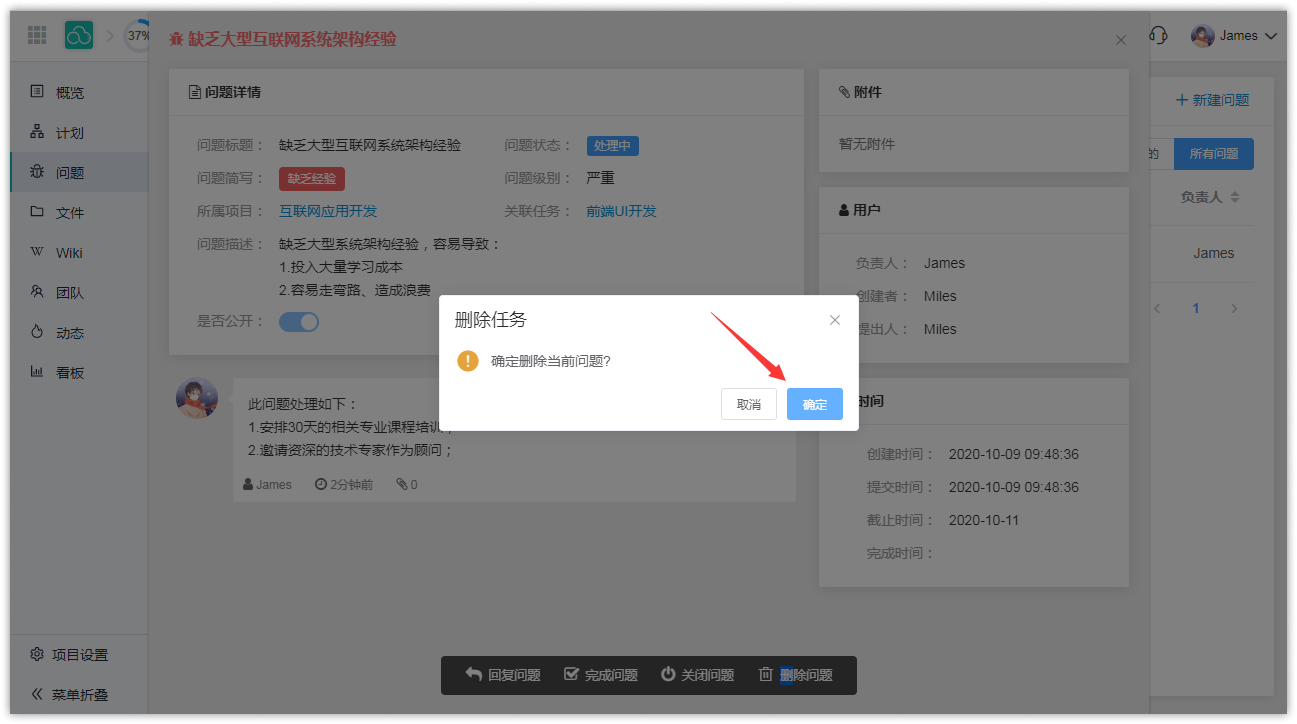The image size is (1297, 724).
Task: Open the James user dropdown
Action: [1235, 36]
